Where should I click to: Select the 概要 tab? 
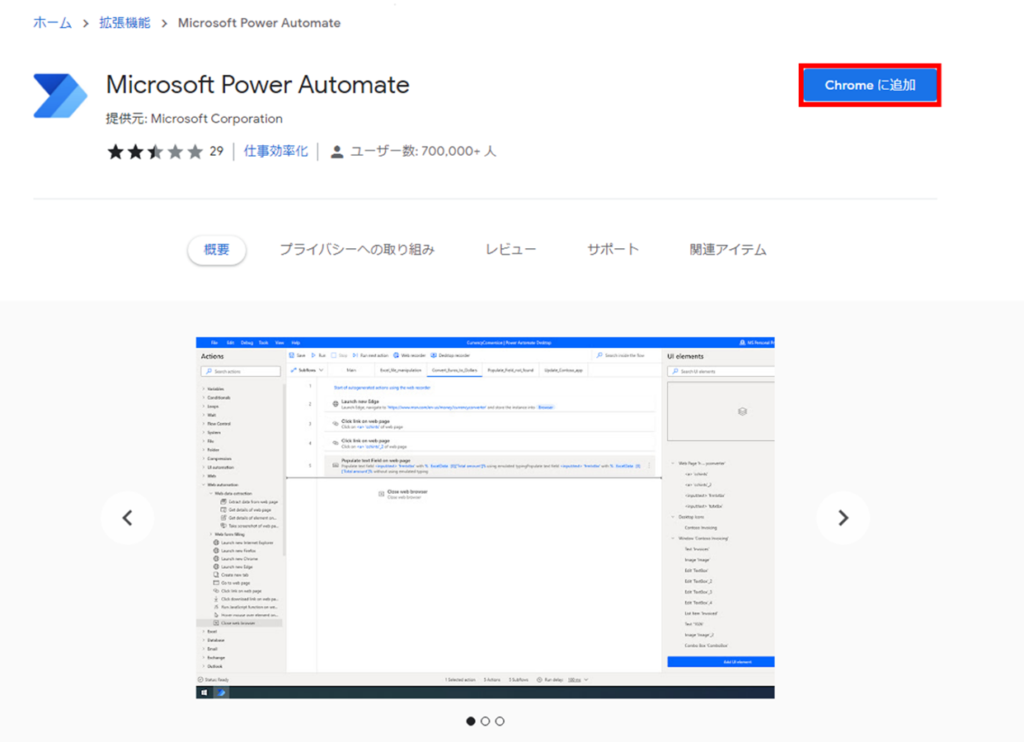point(217,250)
